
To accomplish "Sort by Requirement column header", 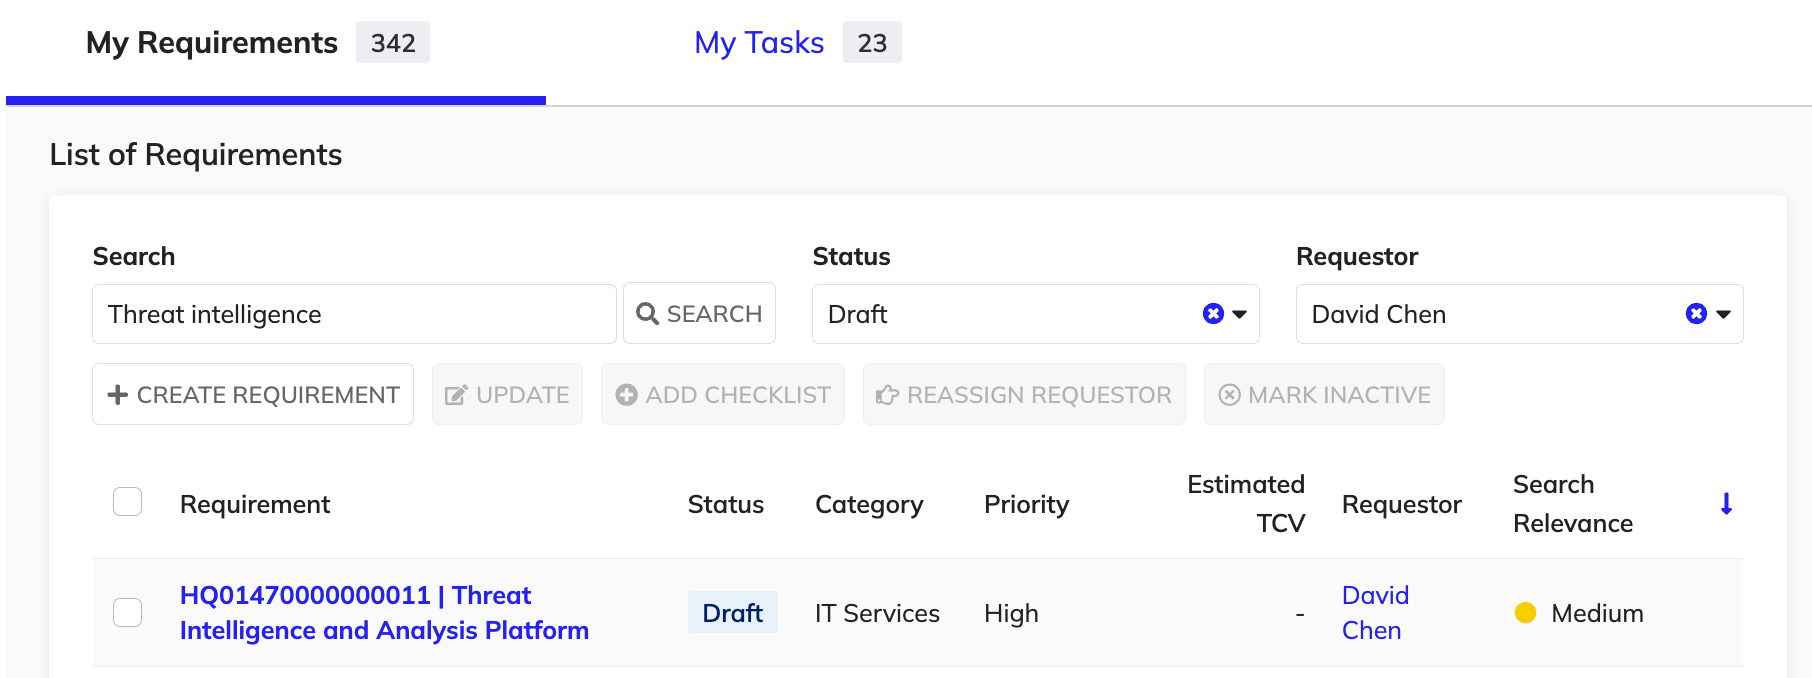I will tap(255, 504).
